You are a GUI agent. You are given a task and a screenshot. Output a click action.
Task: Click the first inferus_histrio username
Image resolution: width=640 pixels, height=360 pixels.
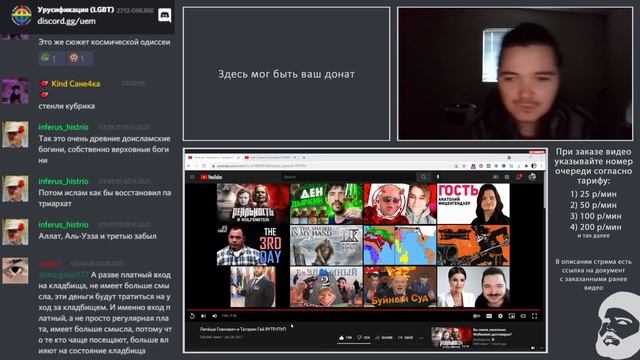point(63,127)
